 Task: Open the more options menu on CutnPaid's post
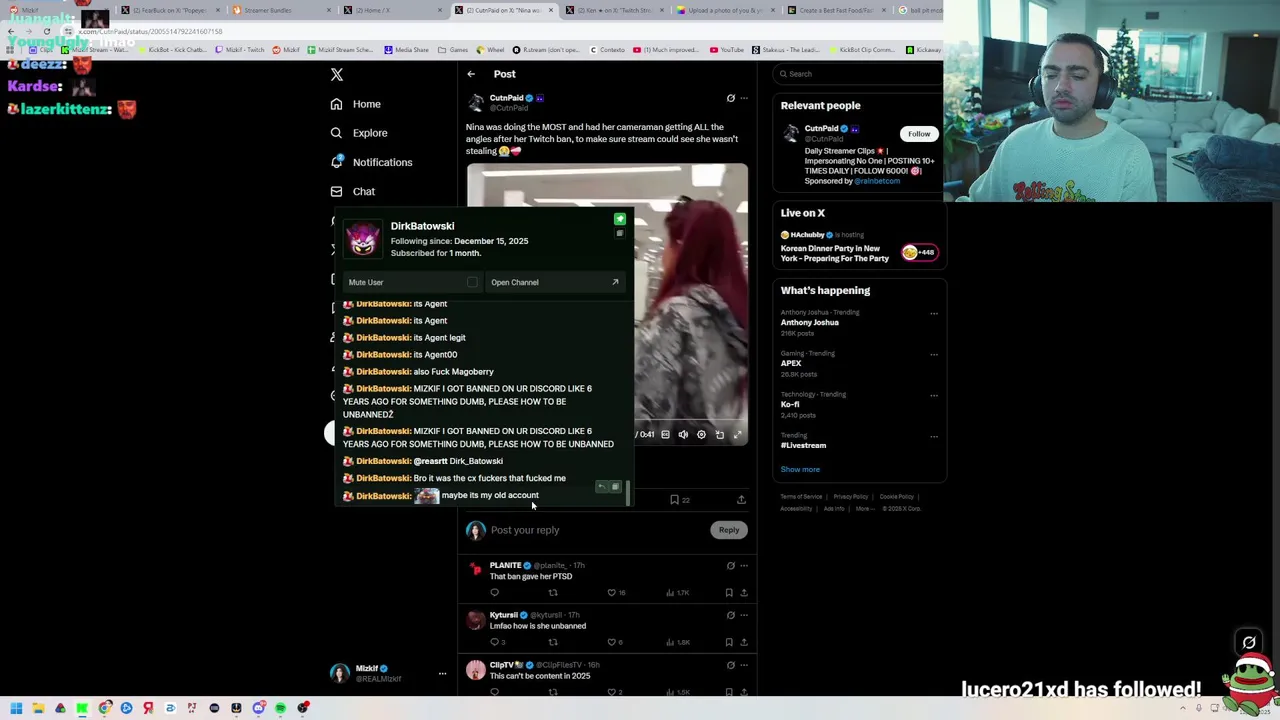743,98
